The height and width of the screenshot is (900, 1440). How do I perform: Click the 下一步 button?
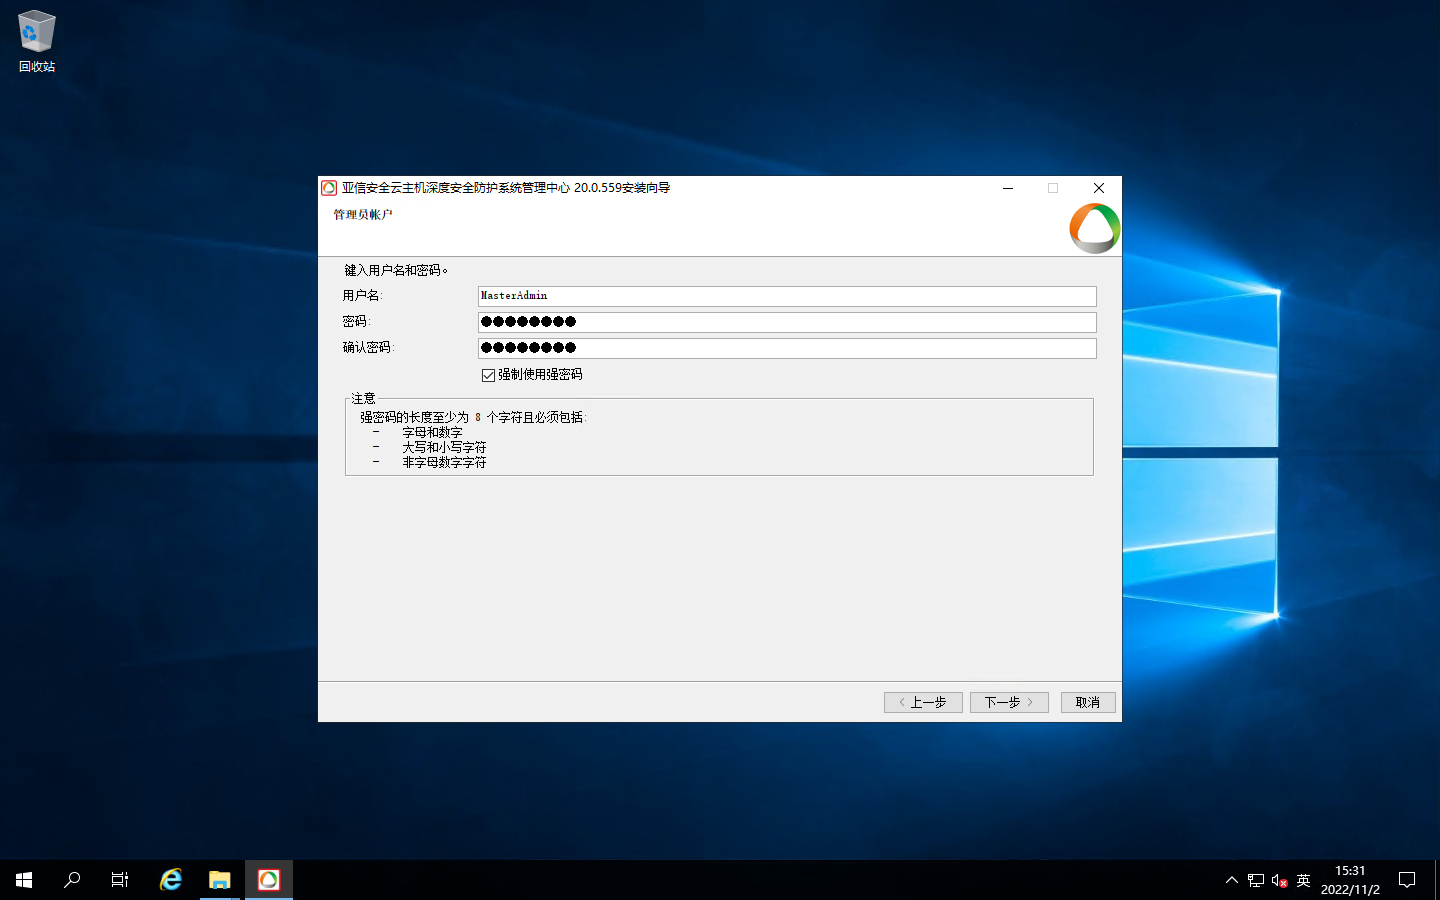click(x=1009, y=702)
